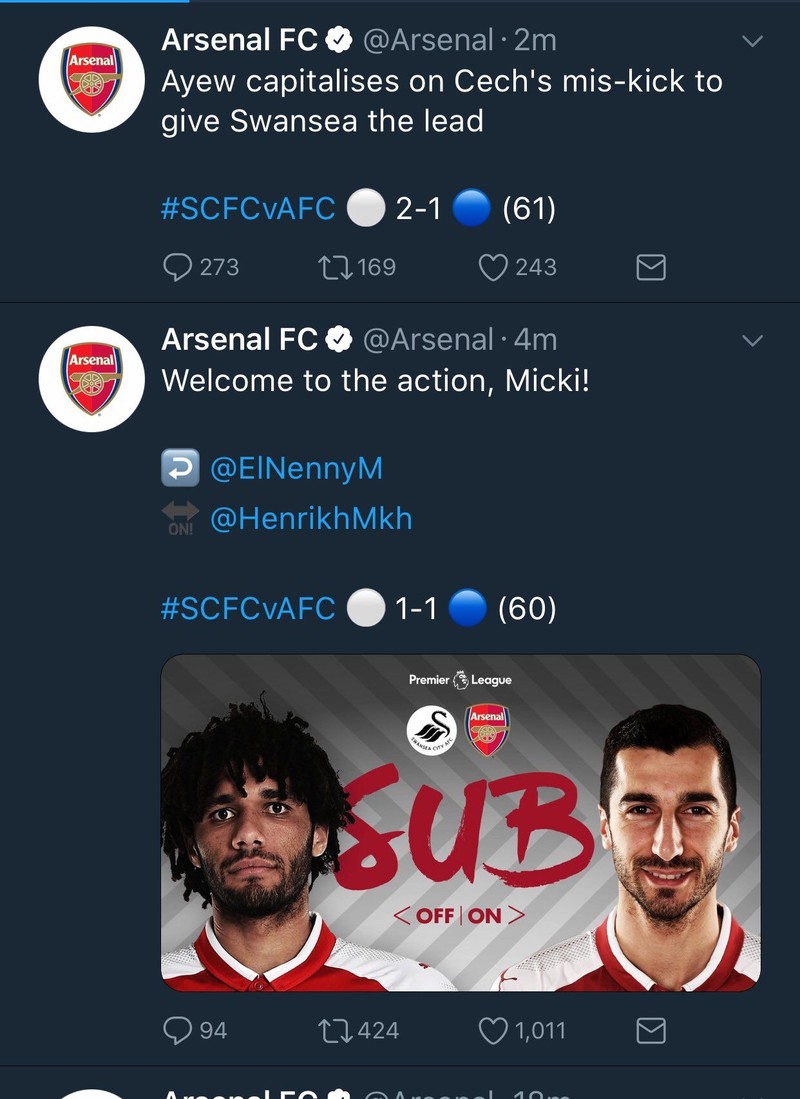Reply to the Micki substitution tweet

(178, 1030)
